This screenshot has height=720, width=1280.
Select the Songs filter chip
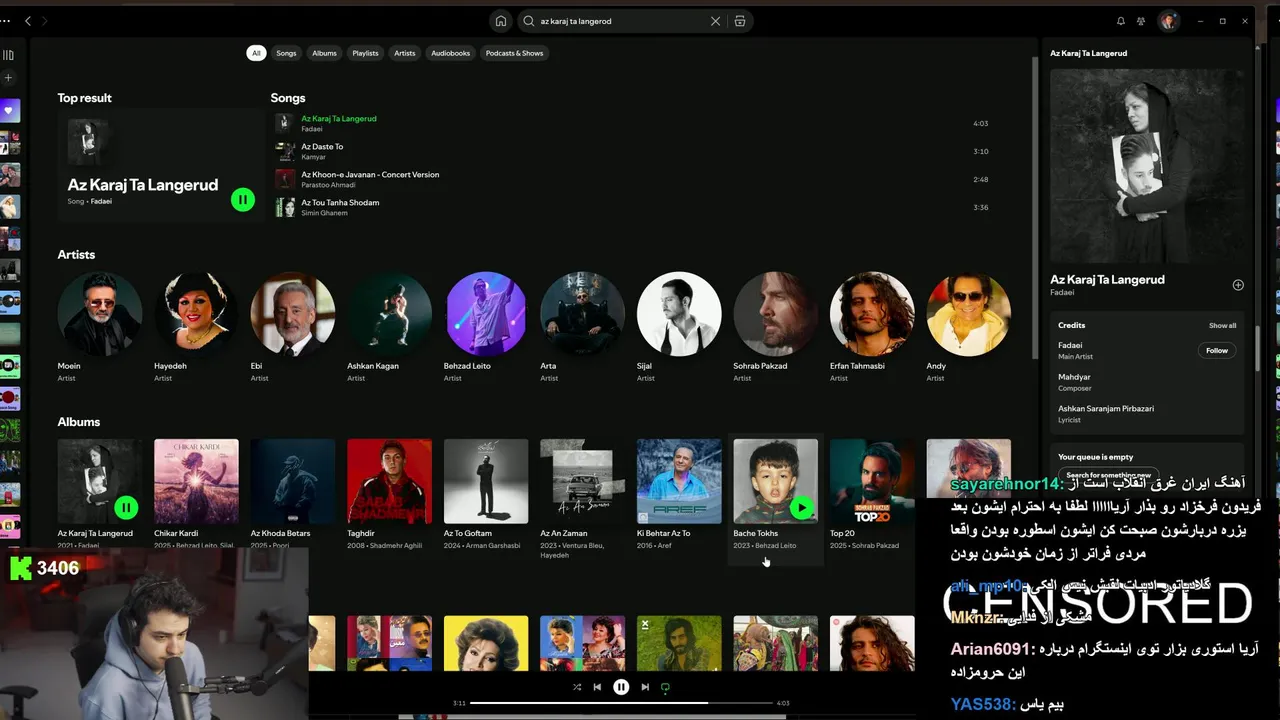coord(286,53)
